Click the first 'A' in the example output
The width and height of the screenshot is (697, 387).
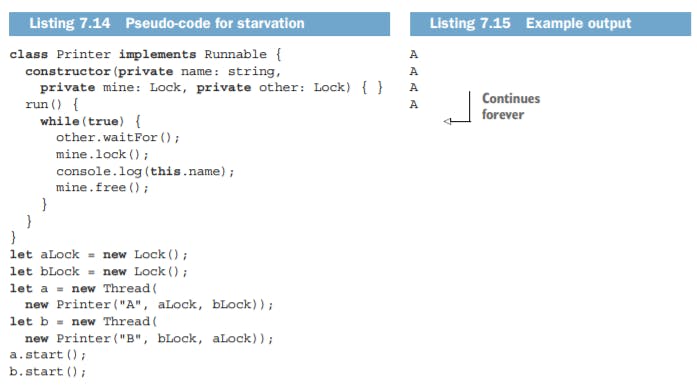414,55
